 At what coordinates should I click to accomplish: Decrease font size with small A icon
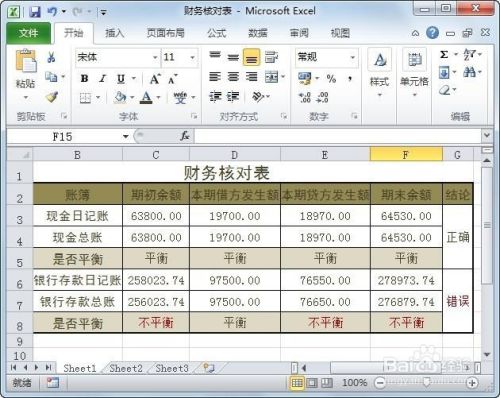(x=172, y=80)
